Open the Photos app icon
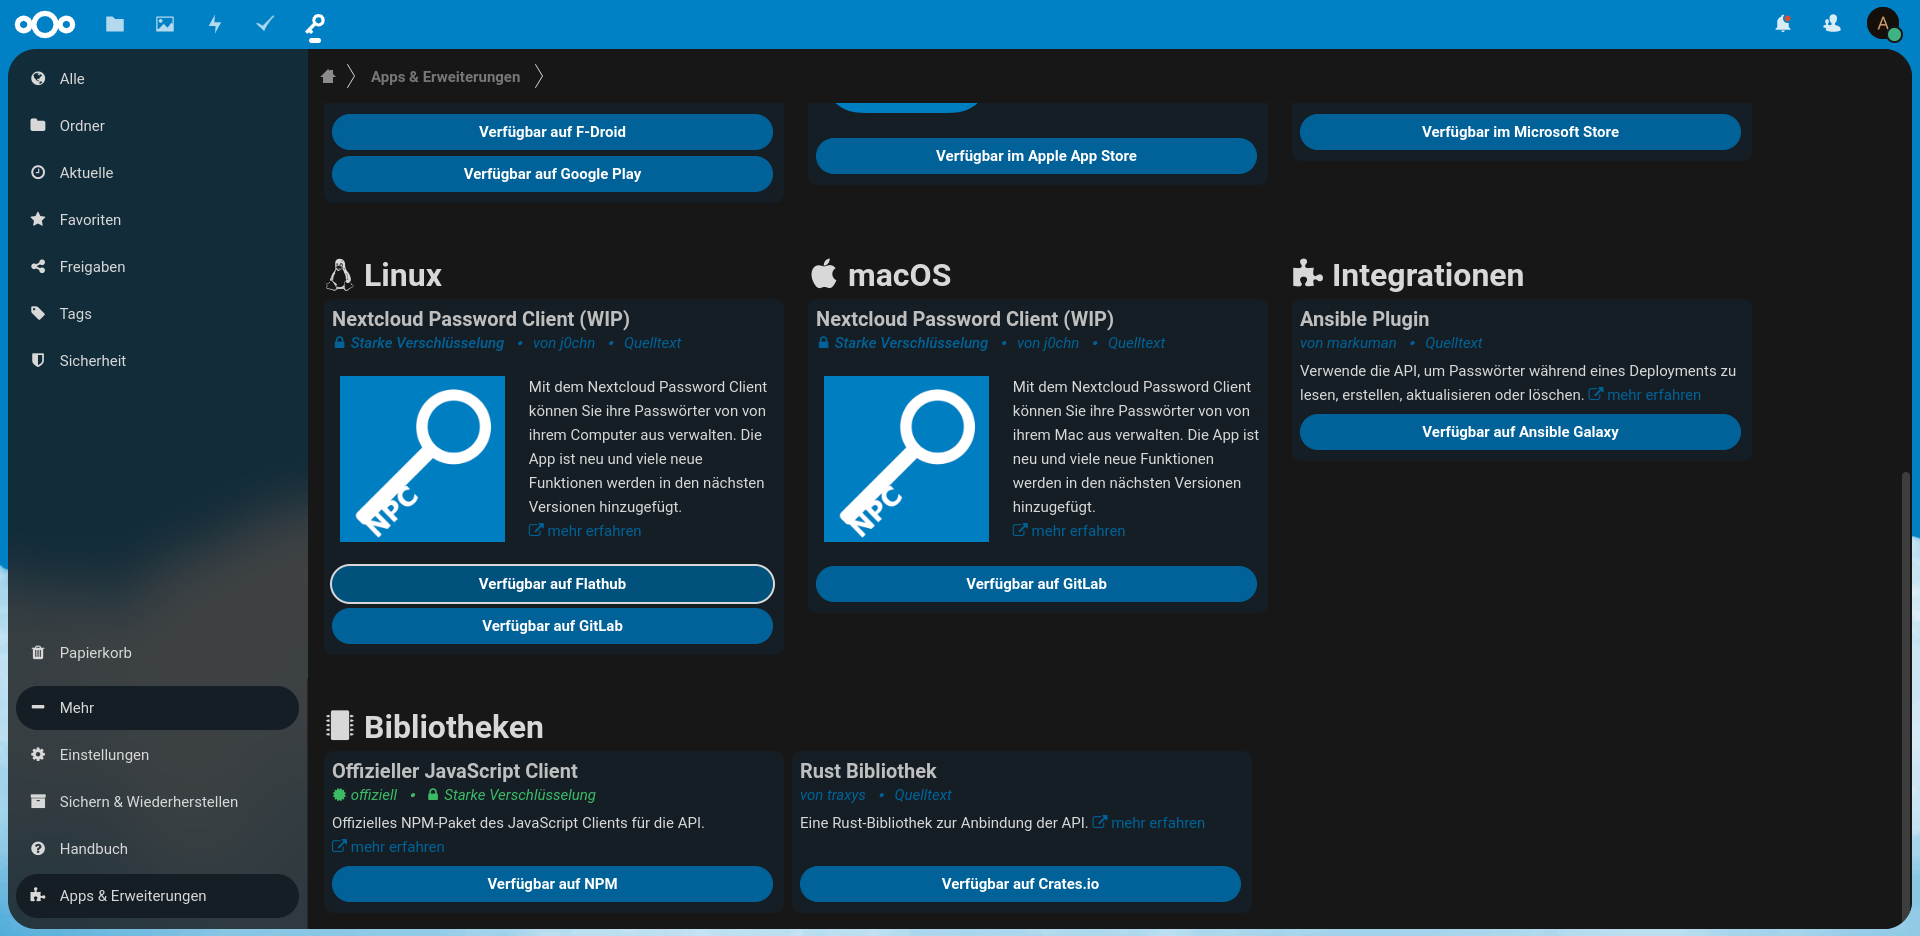Viewport: 1920px width, 936px height. [x=165, y=24]
